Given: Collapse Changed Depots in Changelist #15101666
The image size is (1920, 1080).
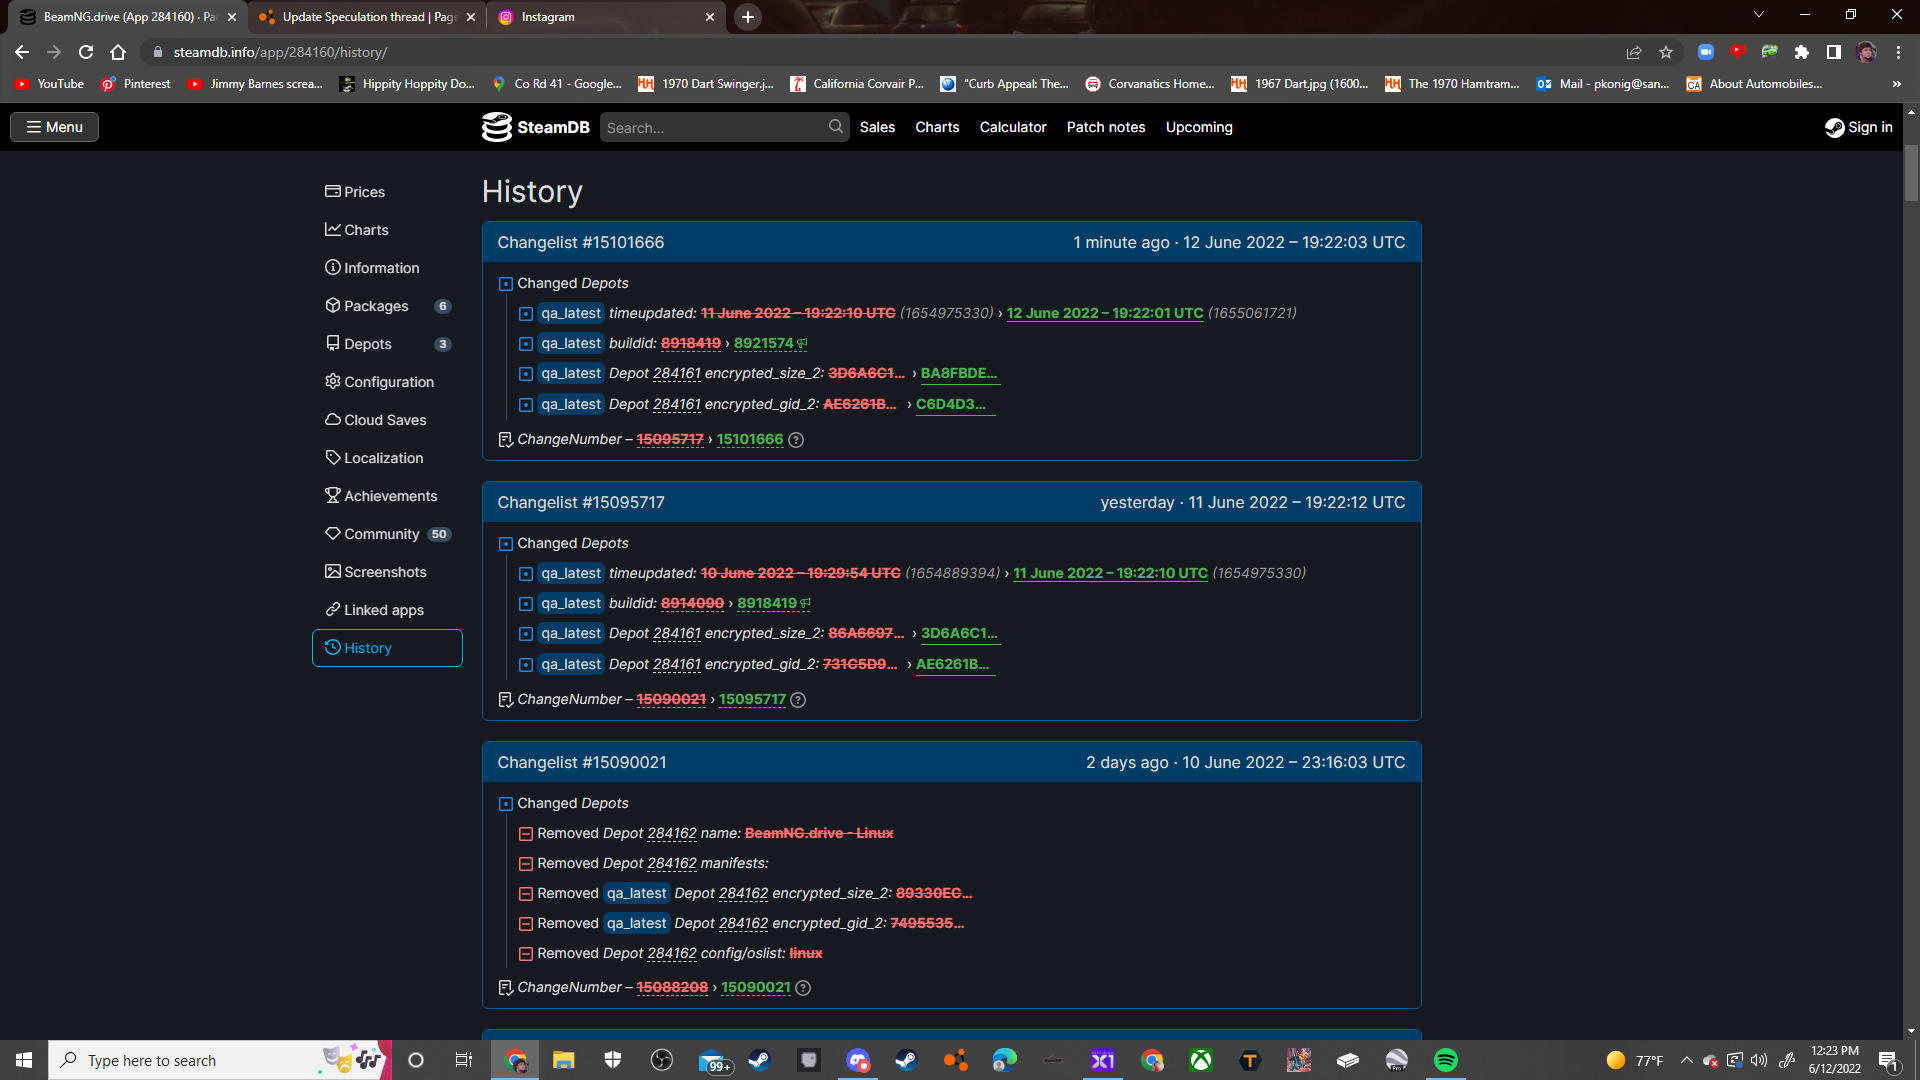Looking at the screenshot, I should tap(506, 284).
